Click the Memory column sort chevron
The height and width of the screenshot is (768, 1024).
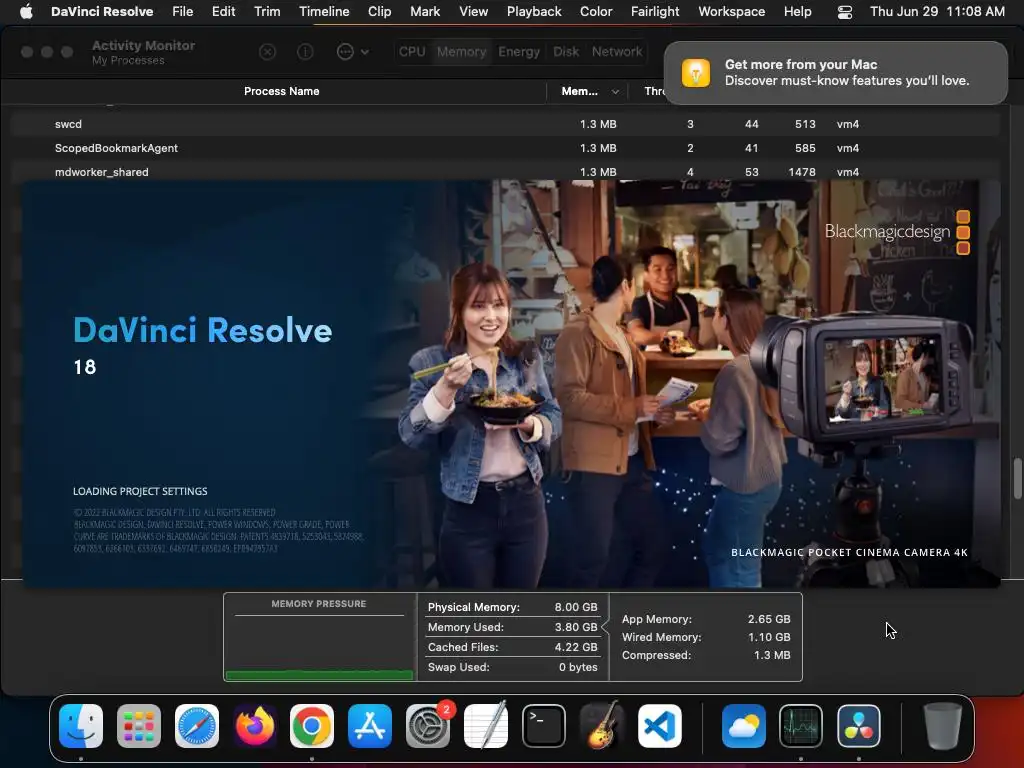[615, 91]
